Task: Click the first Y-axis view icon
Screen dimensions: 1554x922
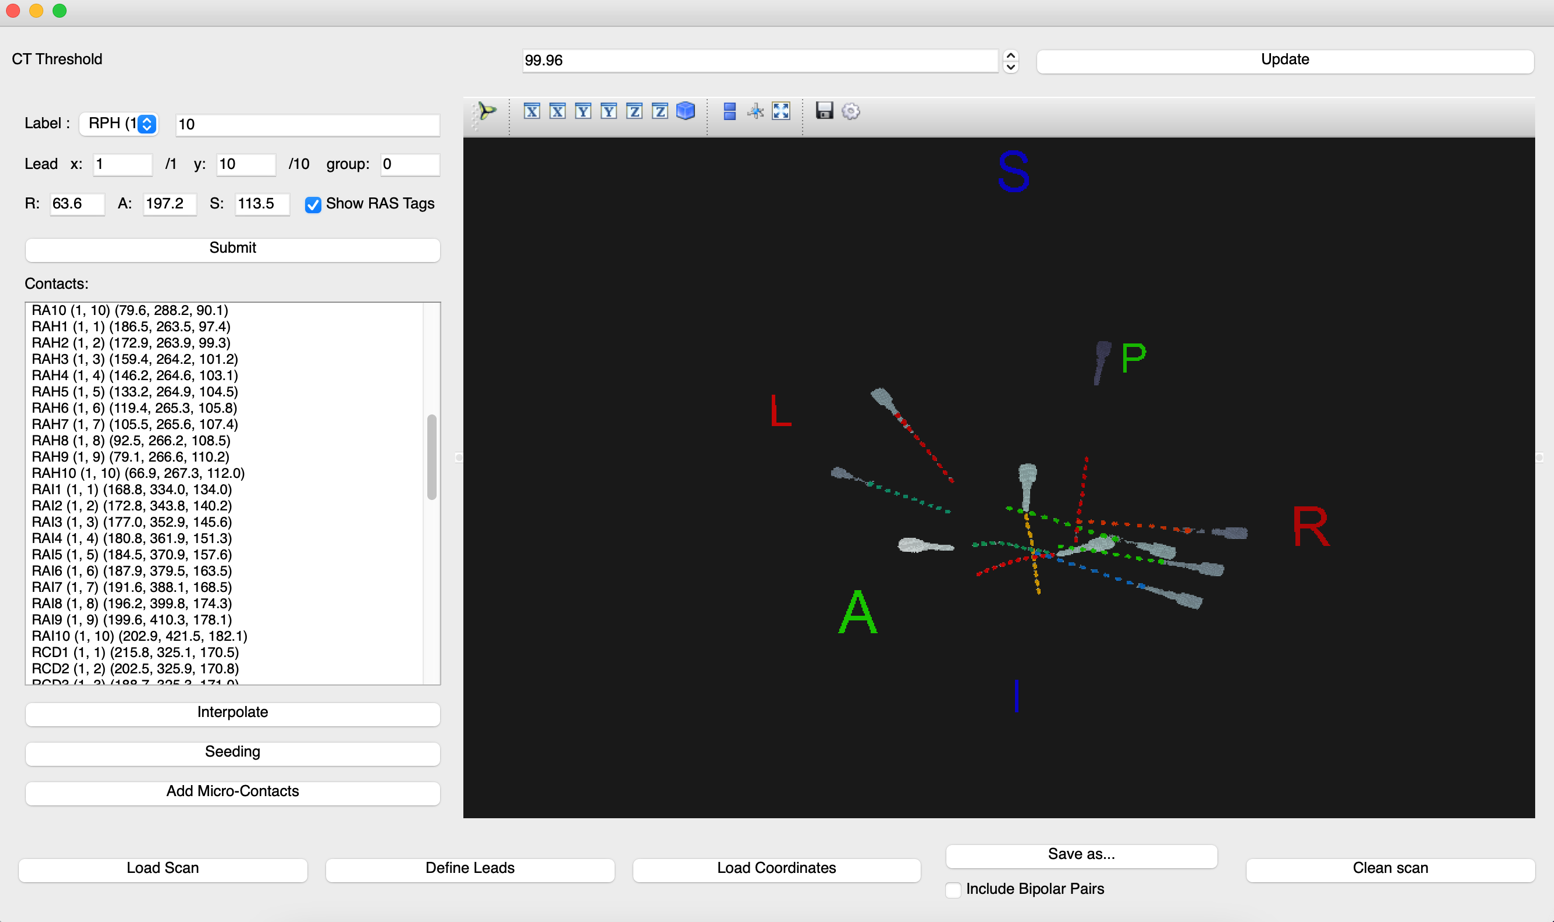Action: [583, 111]
